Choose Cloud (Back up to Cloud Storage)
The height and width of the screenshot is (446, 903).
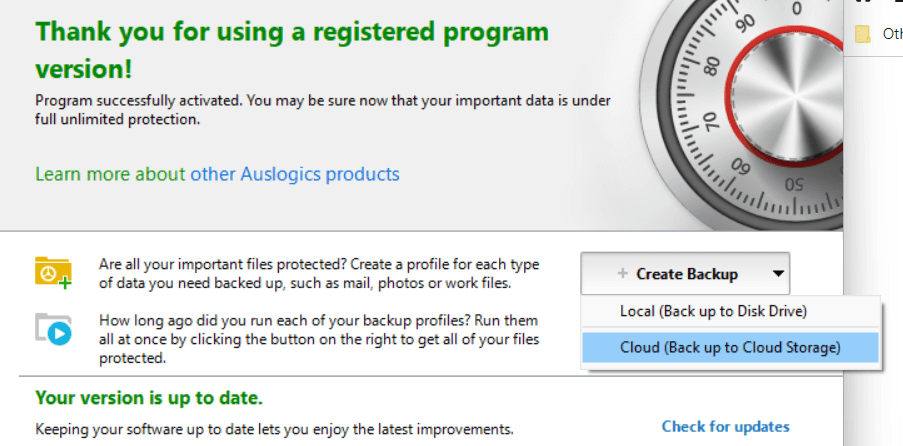[x=730, y=347]
